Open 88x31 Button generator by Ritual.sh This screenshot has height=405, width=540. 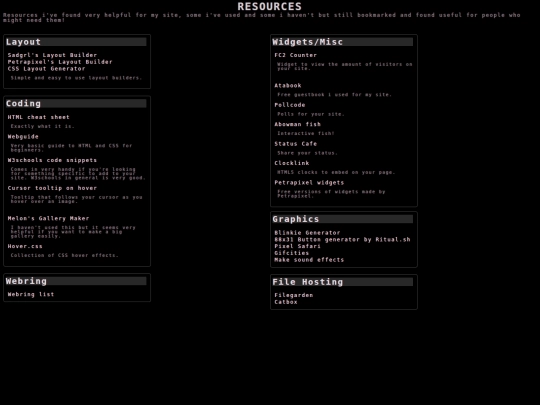point(342,239)
